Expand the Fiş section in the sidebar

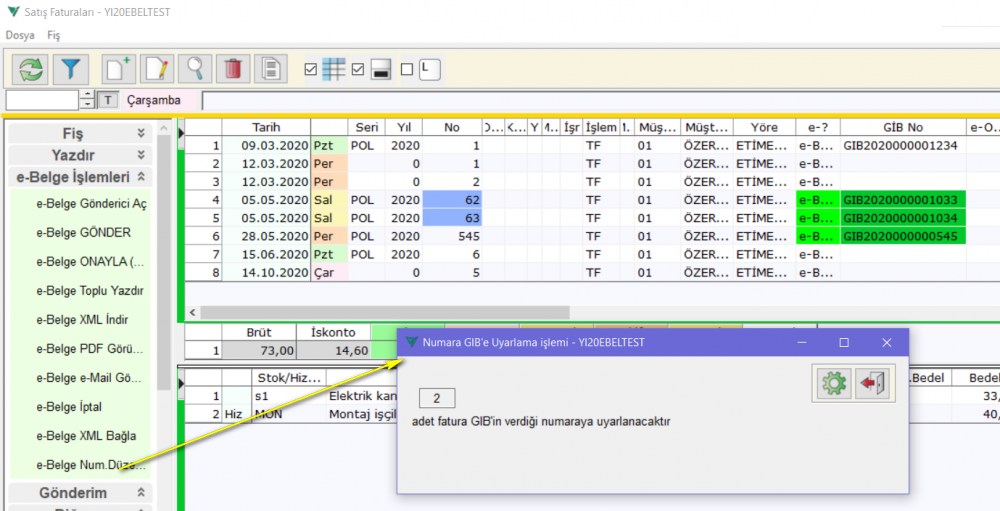(x=141, y=133)
